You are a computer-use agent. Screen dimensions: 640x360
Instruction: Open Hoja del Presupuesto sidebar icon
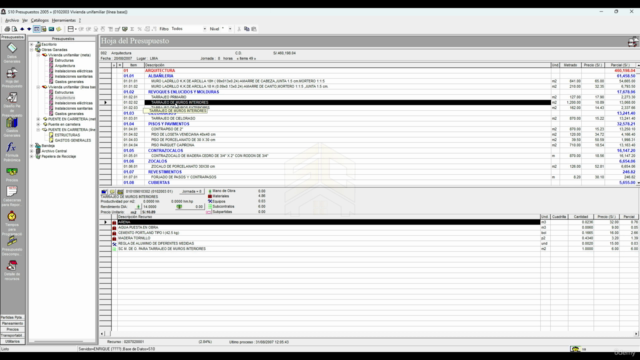click(12, 78)
